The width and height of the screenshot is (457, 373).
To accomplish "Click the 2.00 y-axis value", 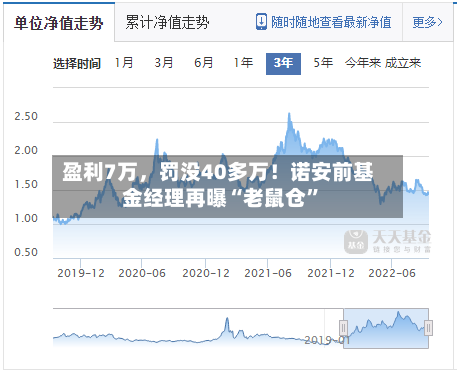I will tap(26, 151).
